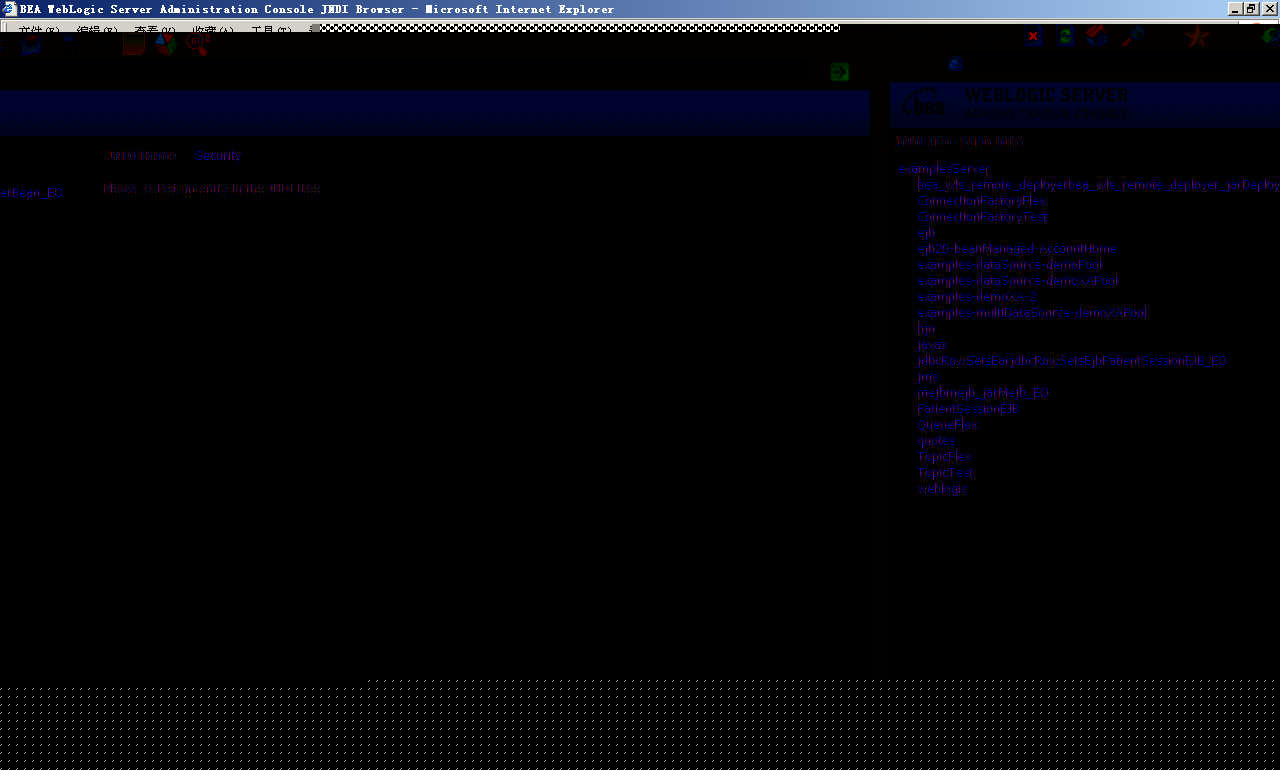Viewport: 1280px width, 770px height.
Task: Click the Stop loading icon
Action: (1033, 36)
